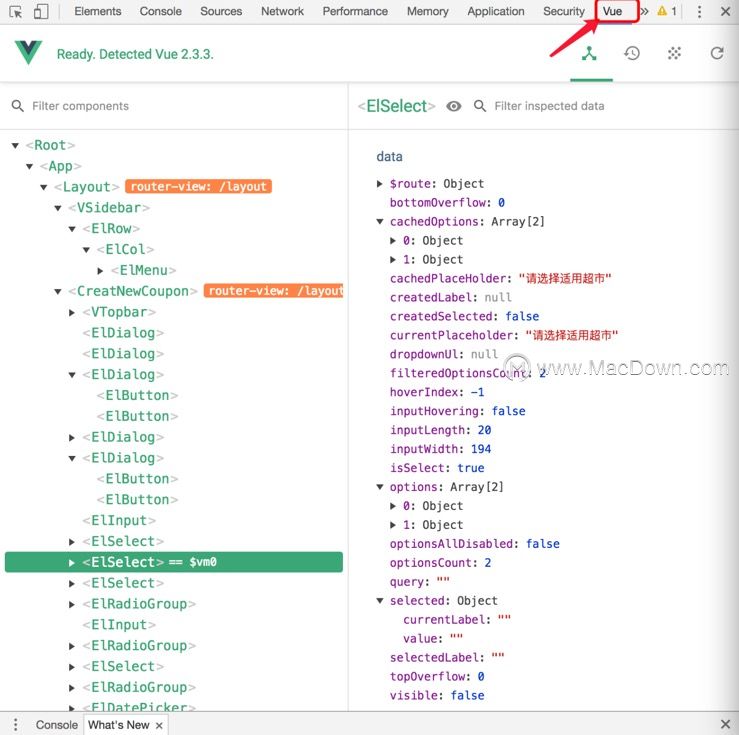
Task: Click the inputHovering: false row
Action: click(x=458, y=411)
